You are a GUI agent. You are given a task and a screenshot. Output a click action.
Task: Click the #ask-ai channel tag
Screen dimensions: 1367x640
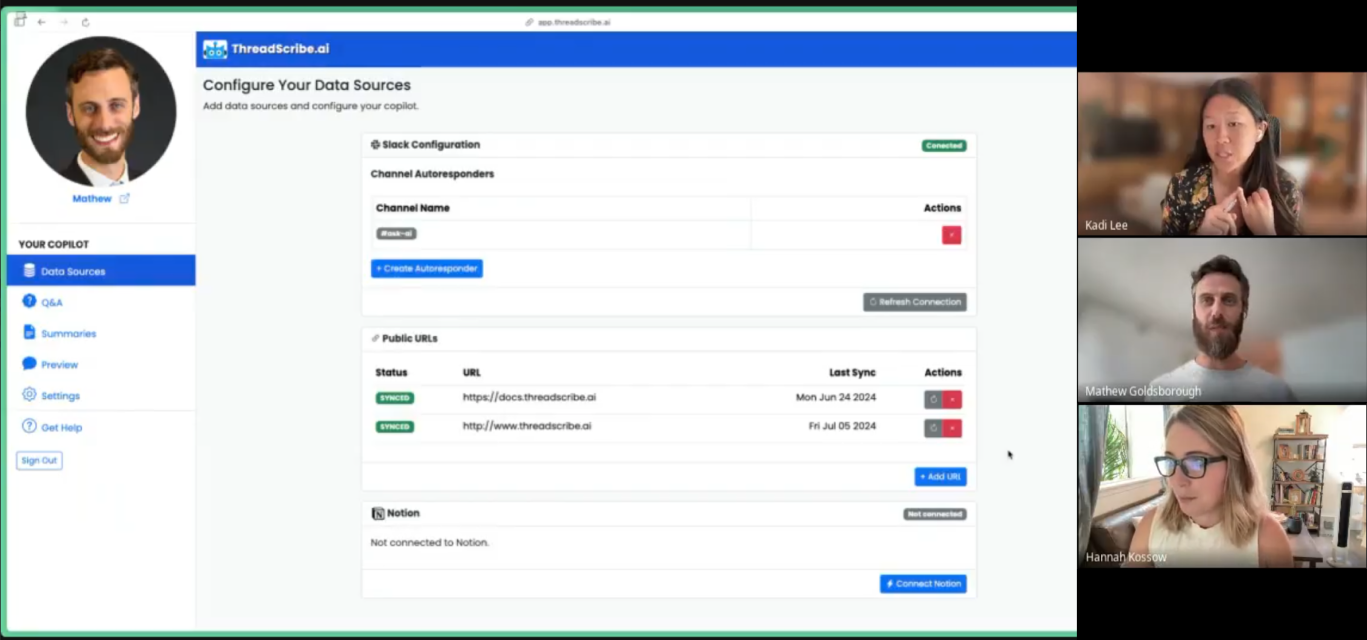[x=396, y=234]
